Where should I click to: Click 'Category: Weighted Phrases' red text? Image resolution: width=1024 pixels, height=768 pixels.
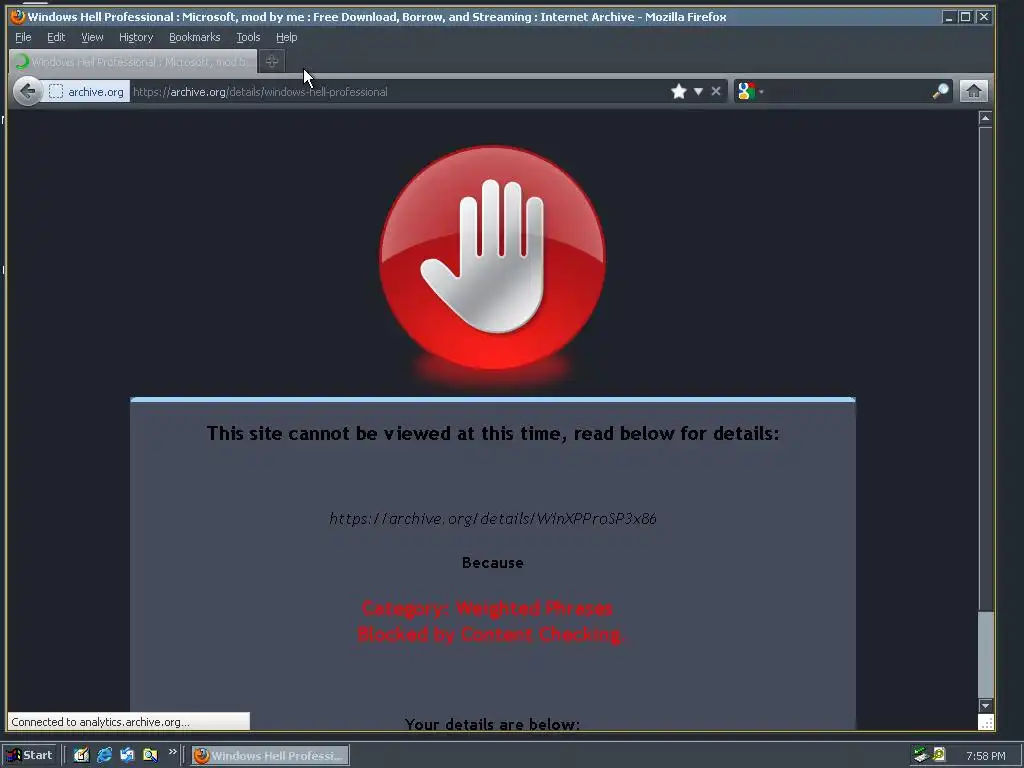click(x=487, y=609)
